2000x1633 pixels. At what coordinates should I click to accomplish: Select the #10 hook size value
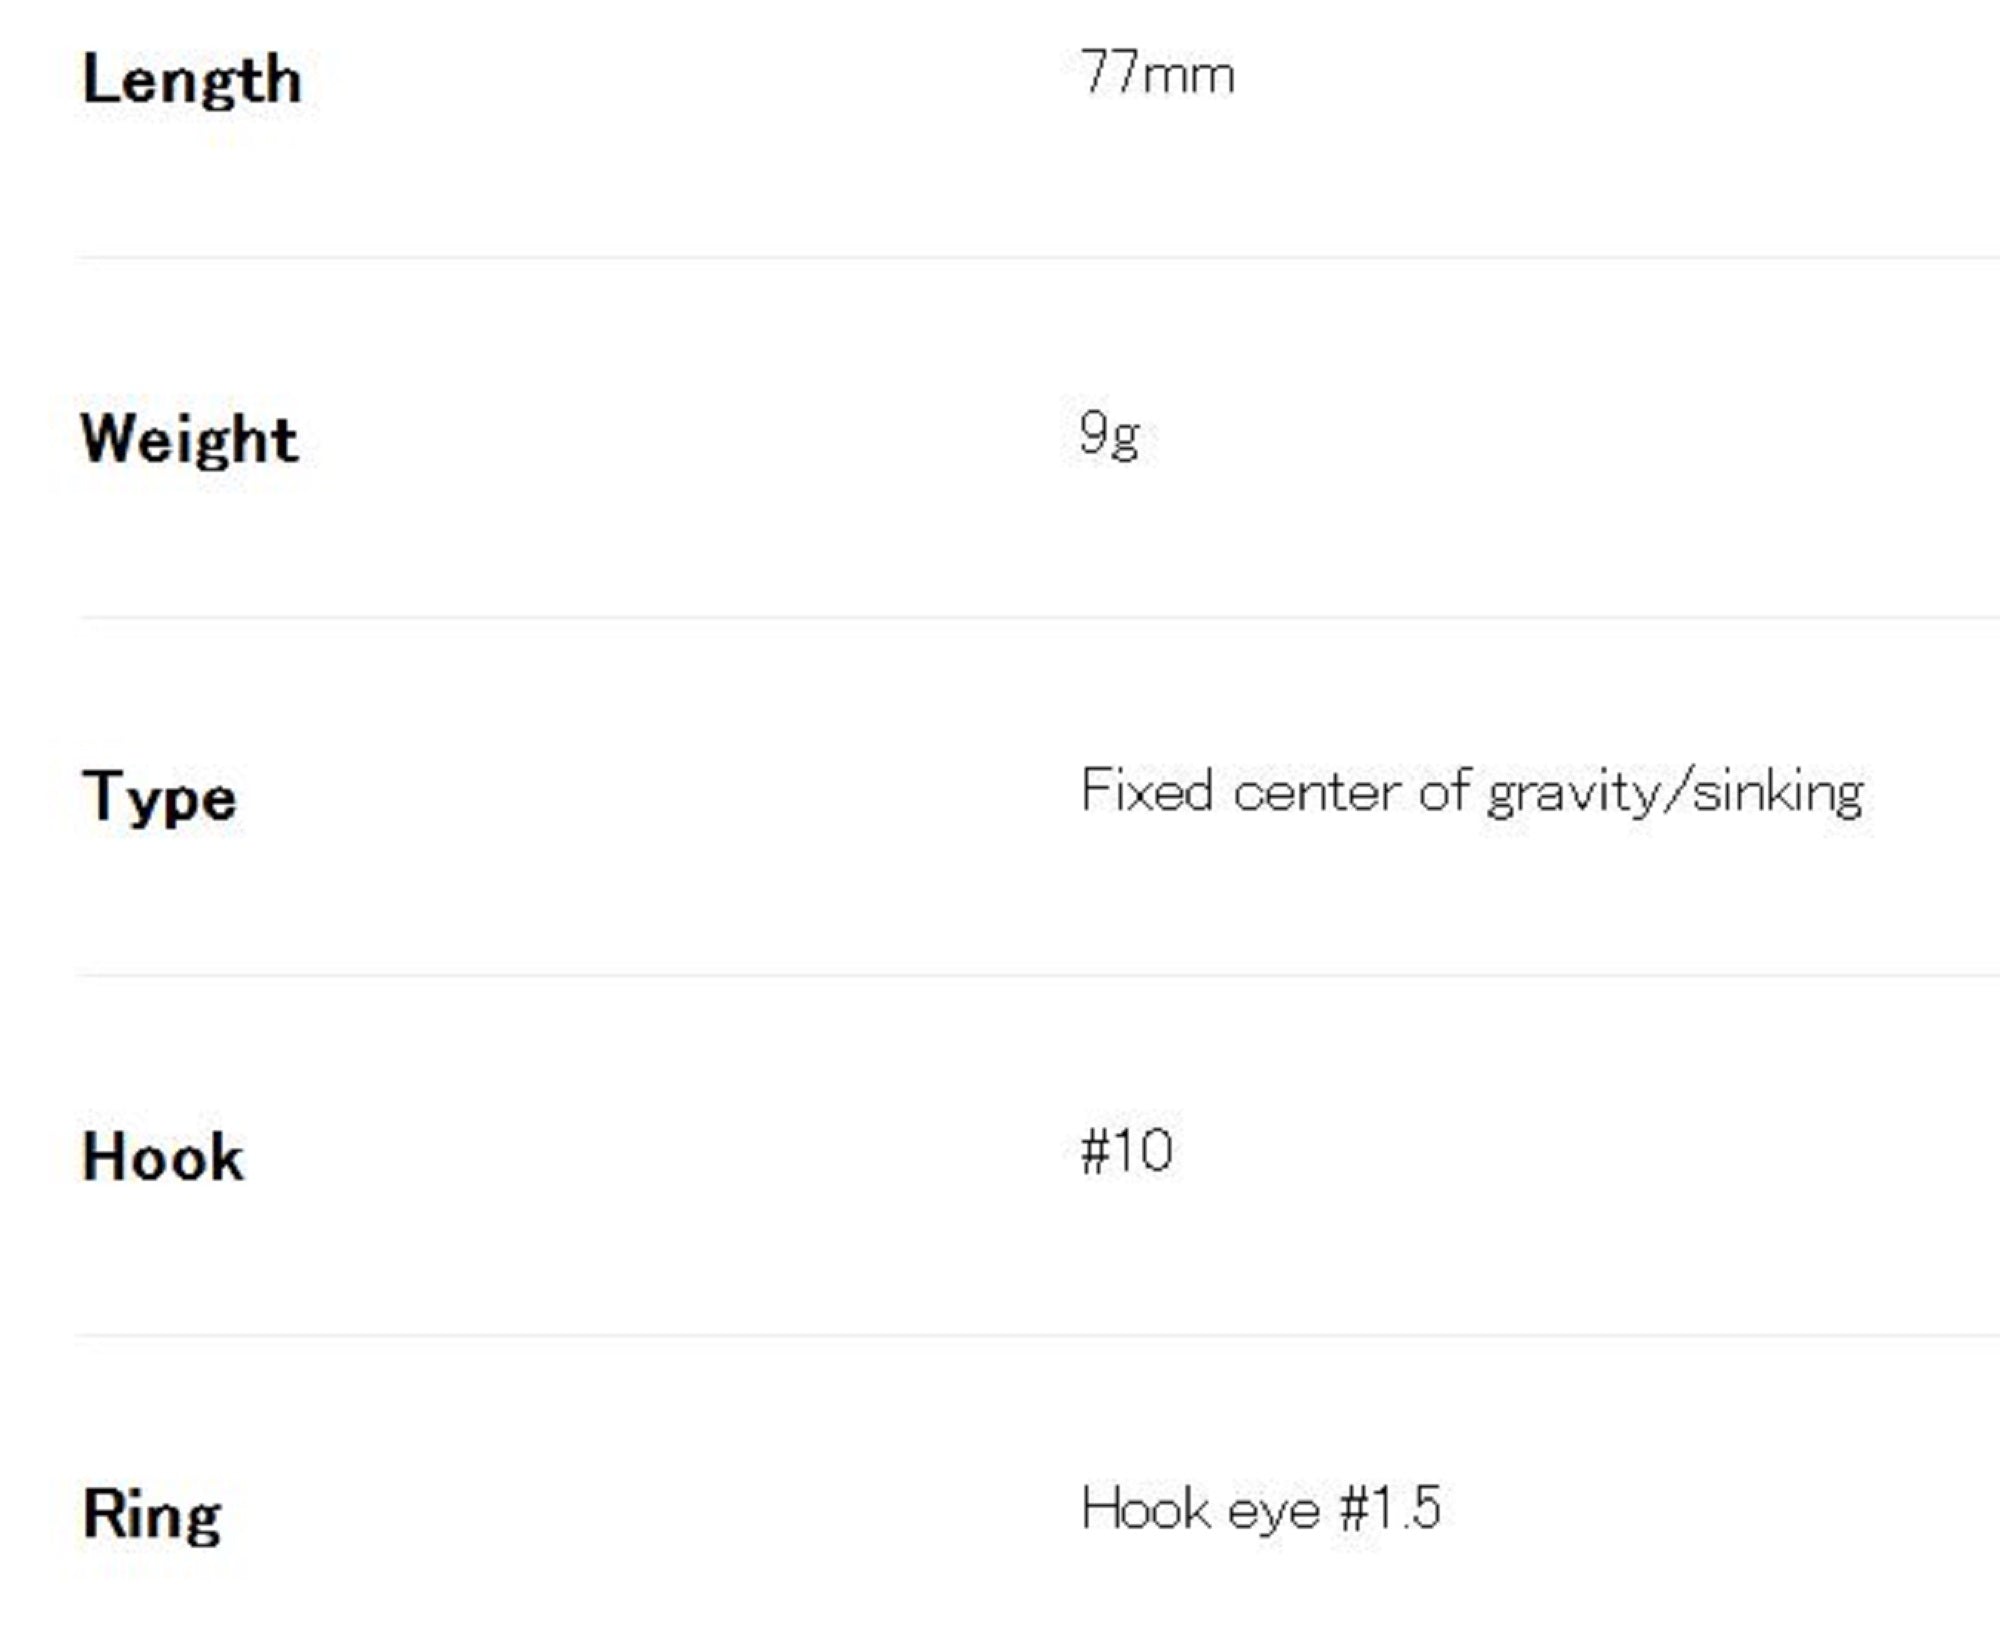point(1127,1151)
